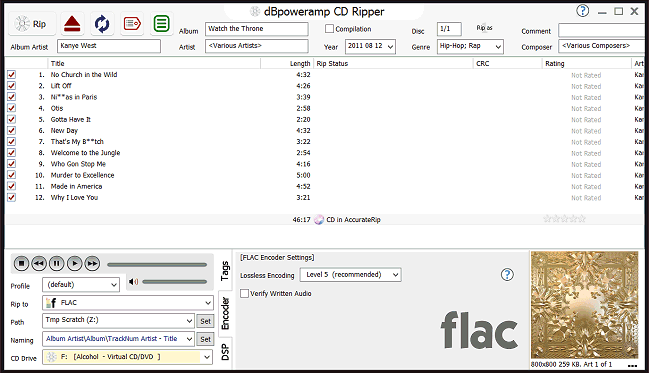This screenshot has width=649, height=373.
Task: Open FLAC encoder help icon
Action: (x=507, y=274)
